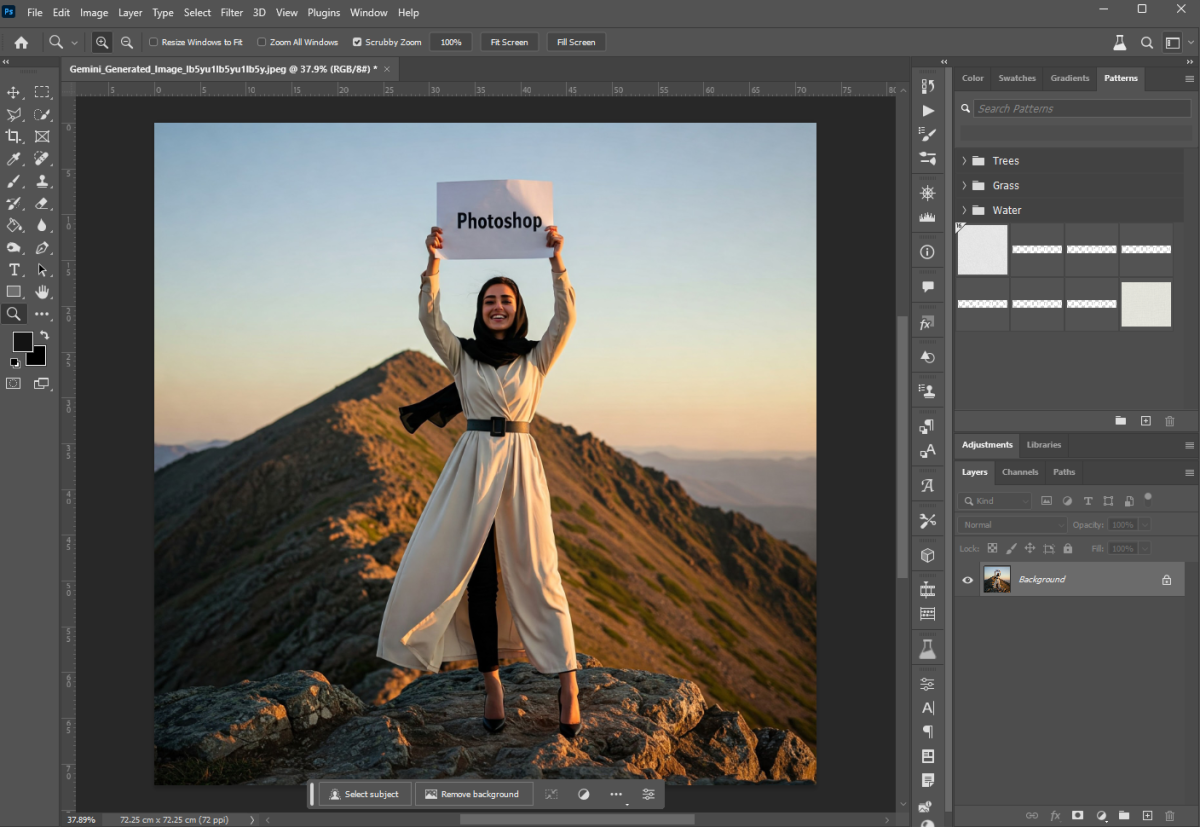Select the Rectangular Marquee tool
Screen dimensions: 1200x827
[42, 92]
